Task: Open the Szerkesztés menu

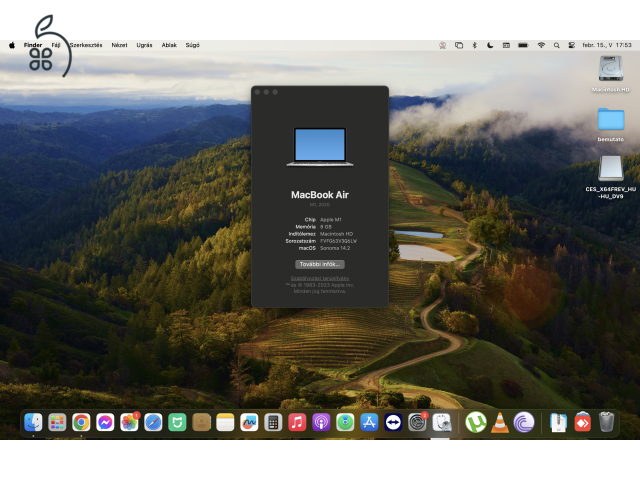Action: (86, 45)
